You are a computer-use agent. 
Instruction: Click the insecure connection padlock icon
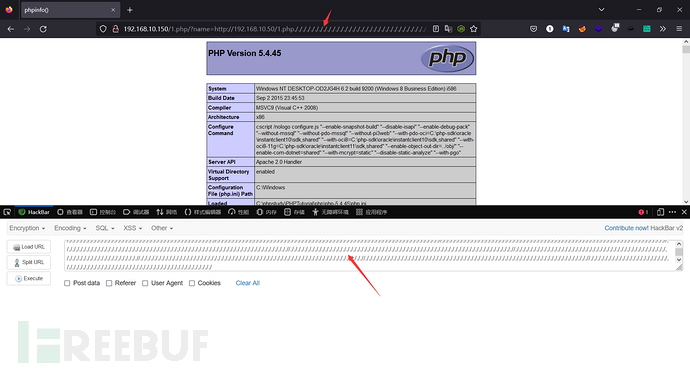point(115,29)
